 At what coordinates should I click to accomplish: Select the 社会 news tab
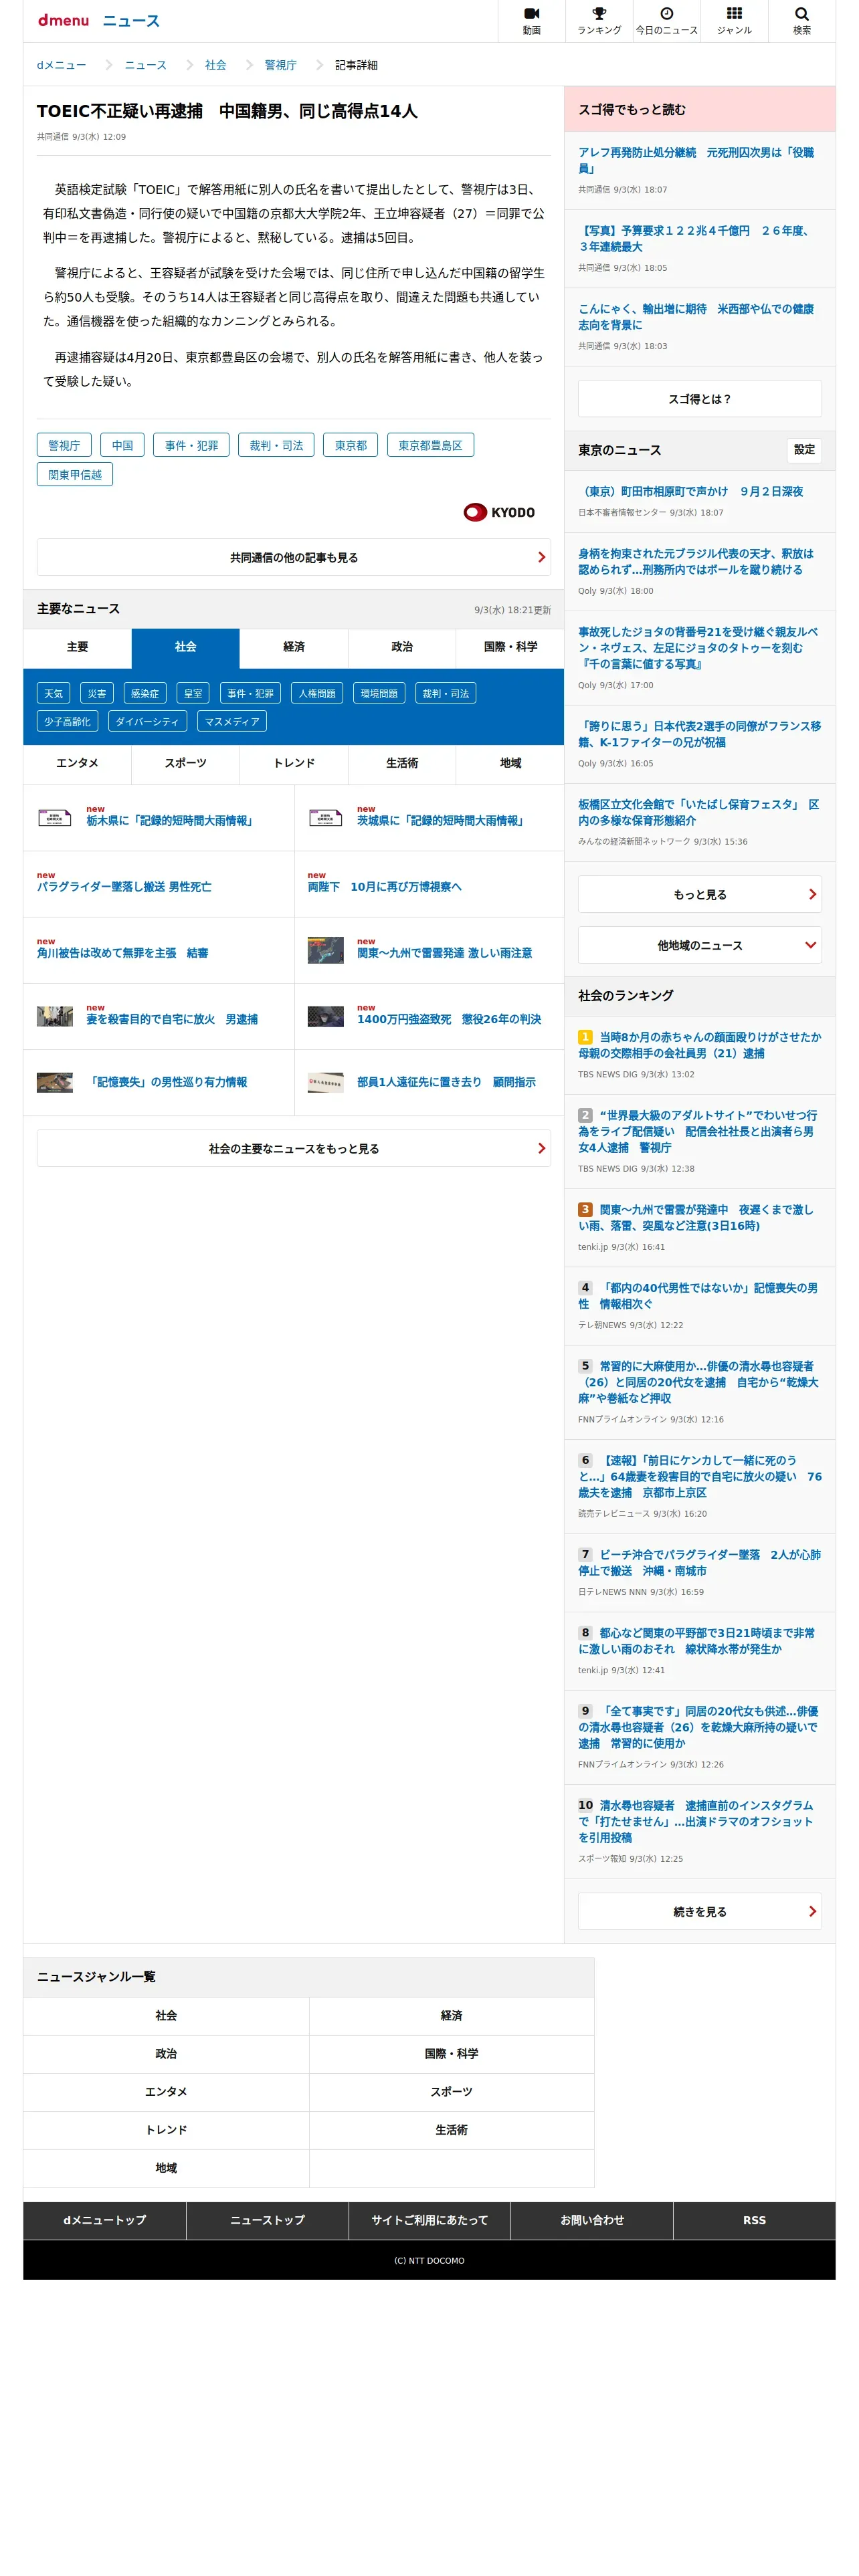click(x=186, y=647)
